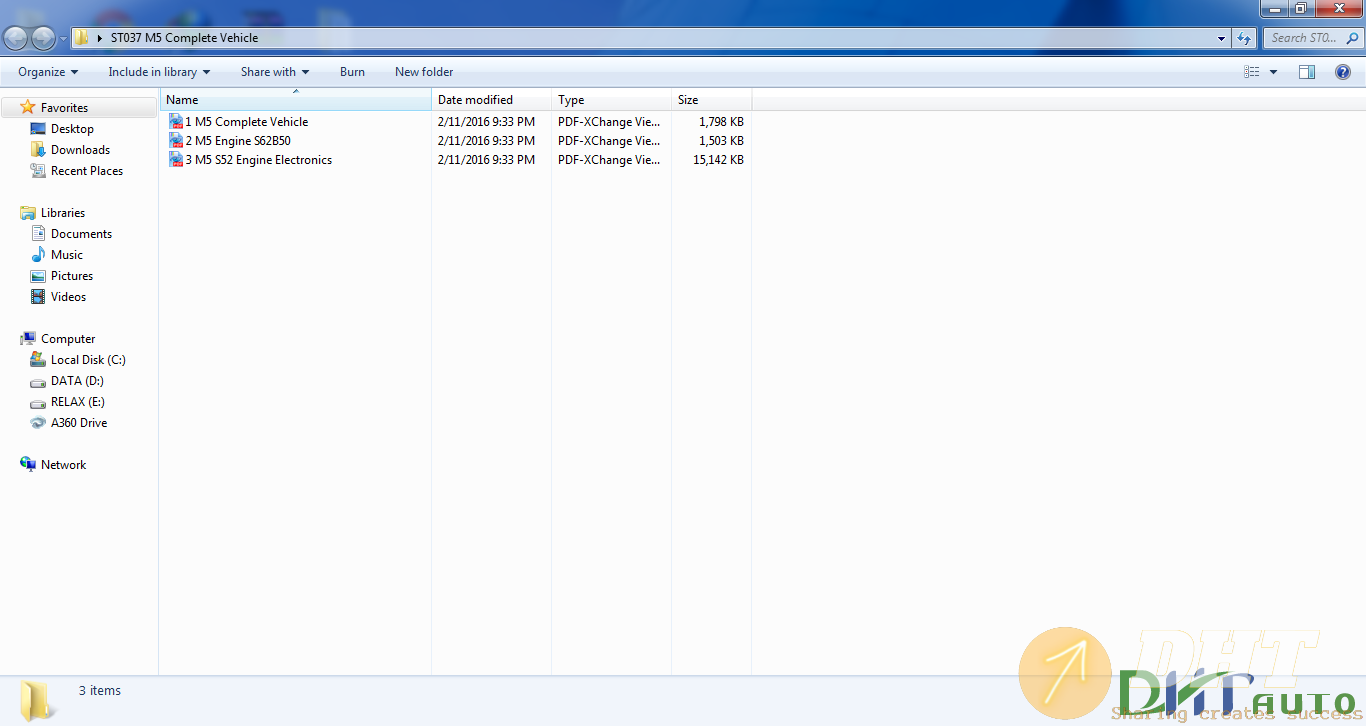Sort by the Type column header
Image resolution: width=1366 pixels, height=726 pixels.
tap(611, 100)
